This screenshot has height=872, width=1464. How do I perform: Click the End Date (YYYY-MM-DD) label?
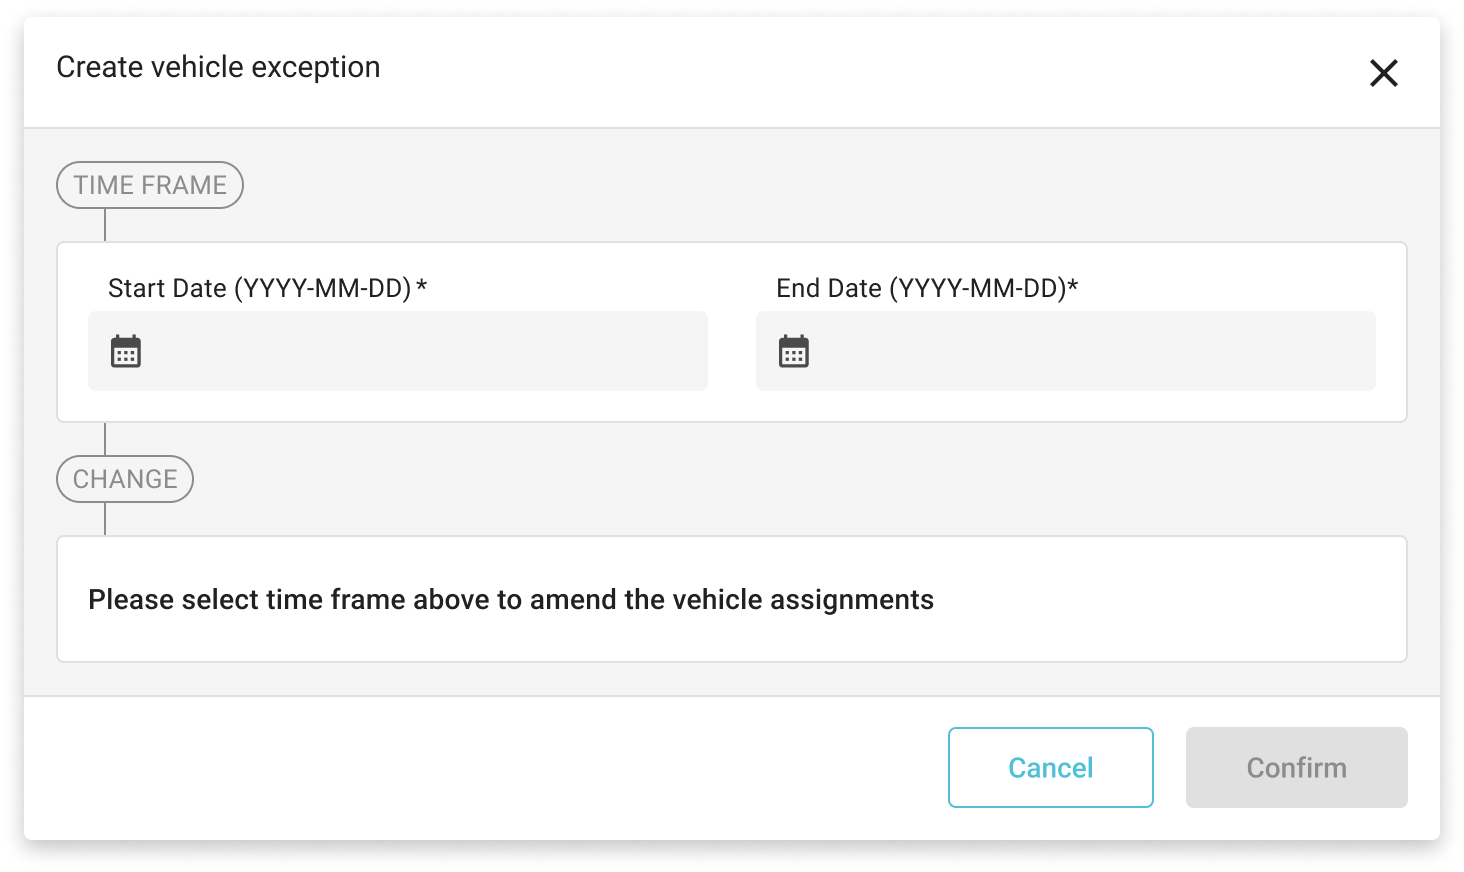point(920,289)
